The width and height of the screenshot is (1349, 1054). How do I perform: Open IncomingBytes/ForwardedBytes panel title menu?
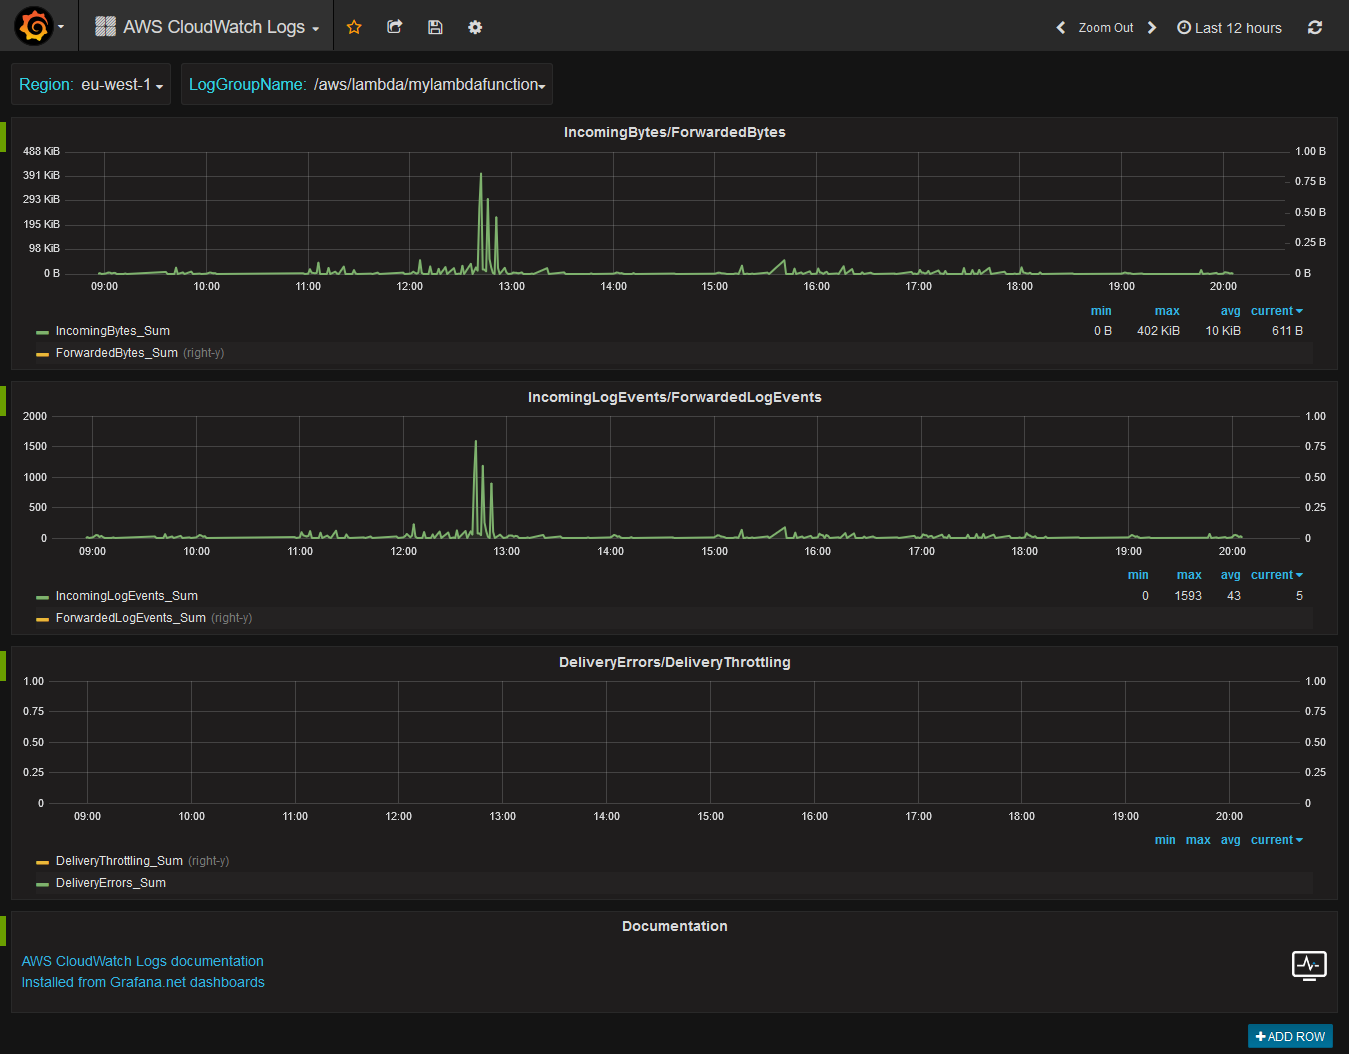click(675, 132)
